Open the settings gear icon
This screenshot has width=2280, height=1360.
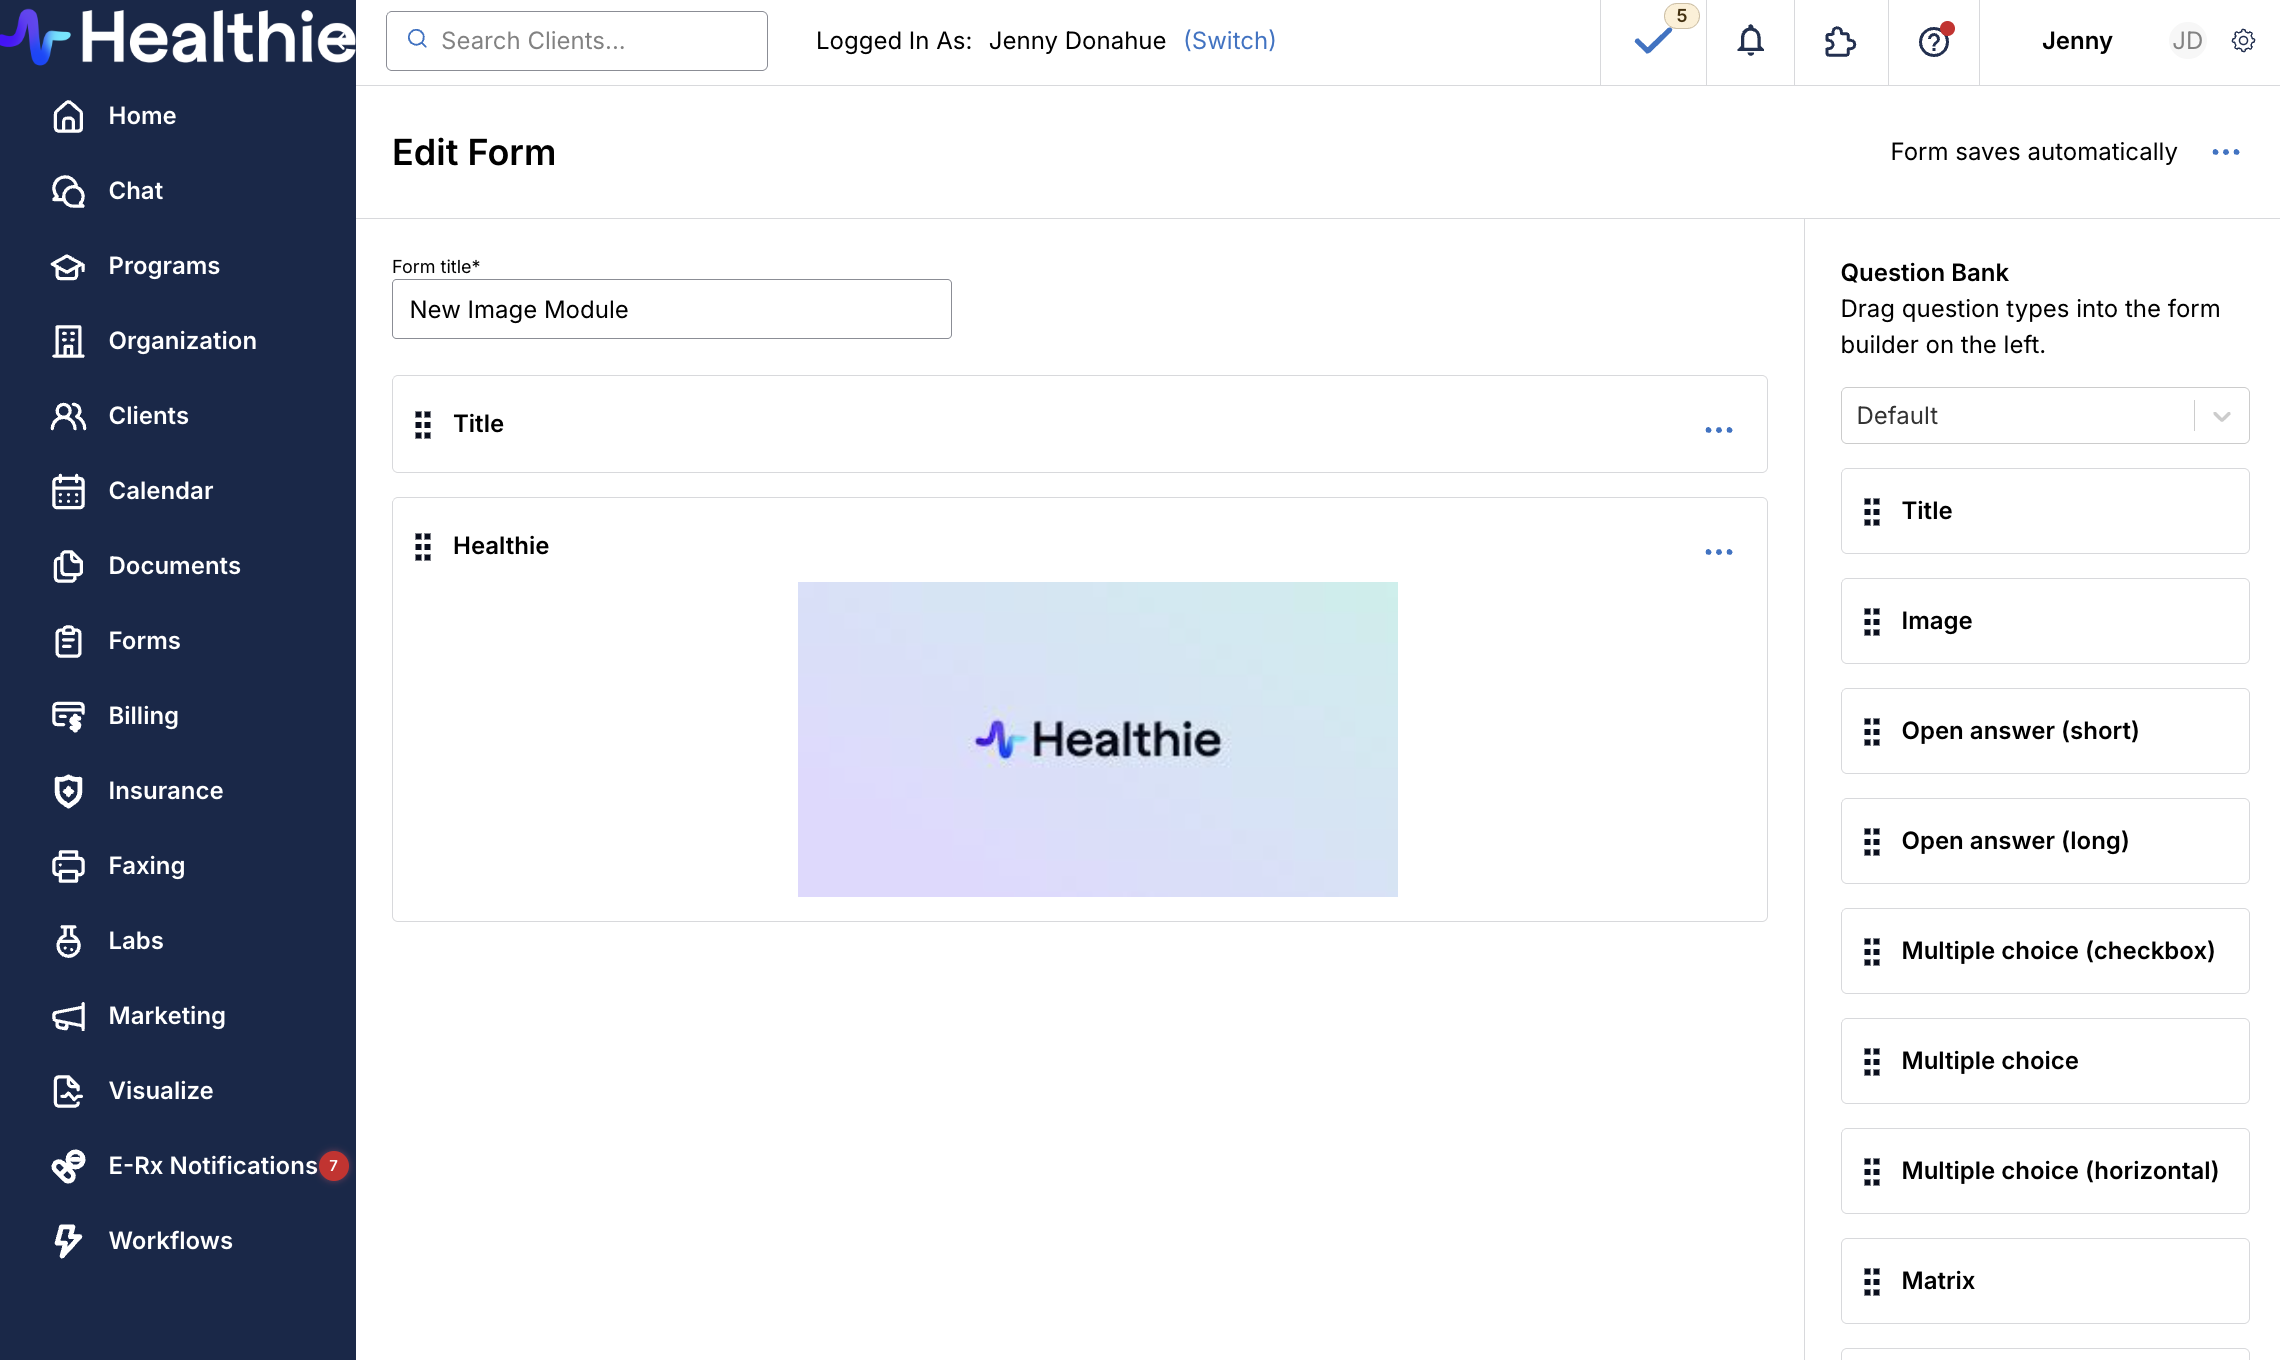point(2243,41)
